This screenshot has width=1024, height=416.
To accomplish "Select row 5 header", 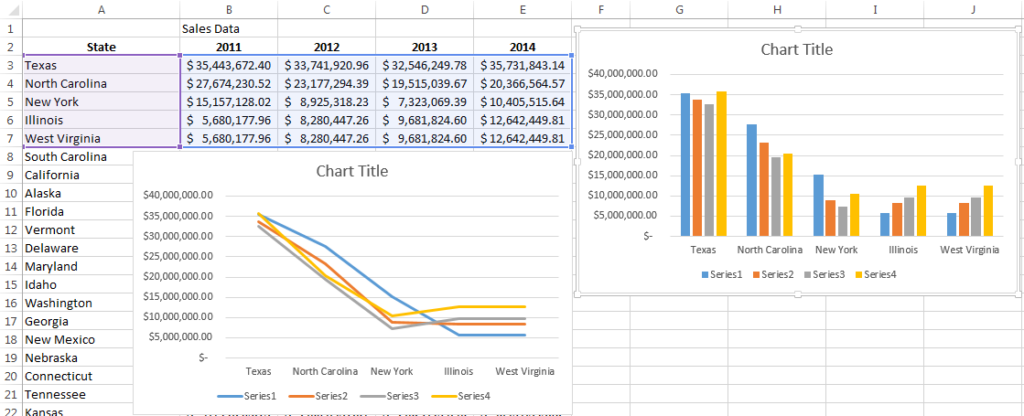I will (x=10, y=101).
